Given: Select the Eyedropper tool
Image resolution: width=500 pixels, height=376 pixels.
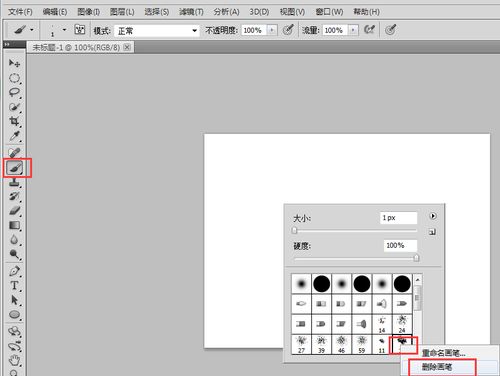Looking at the screenshot, I should (14, 136).
